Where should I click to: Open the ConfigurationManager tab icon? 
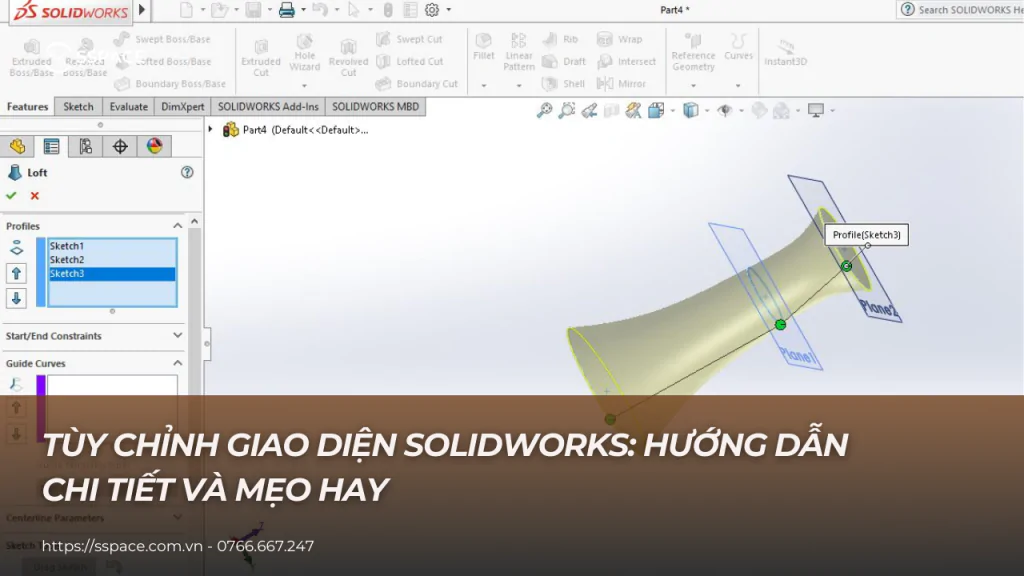point(86,146)
